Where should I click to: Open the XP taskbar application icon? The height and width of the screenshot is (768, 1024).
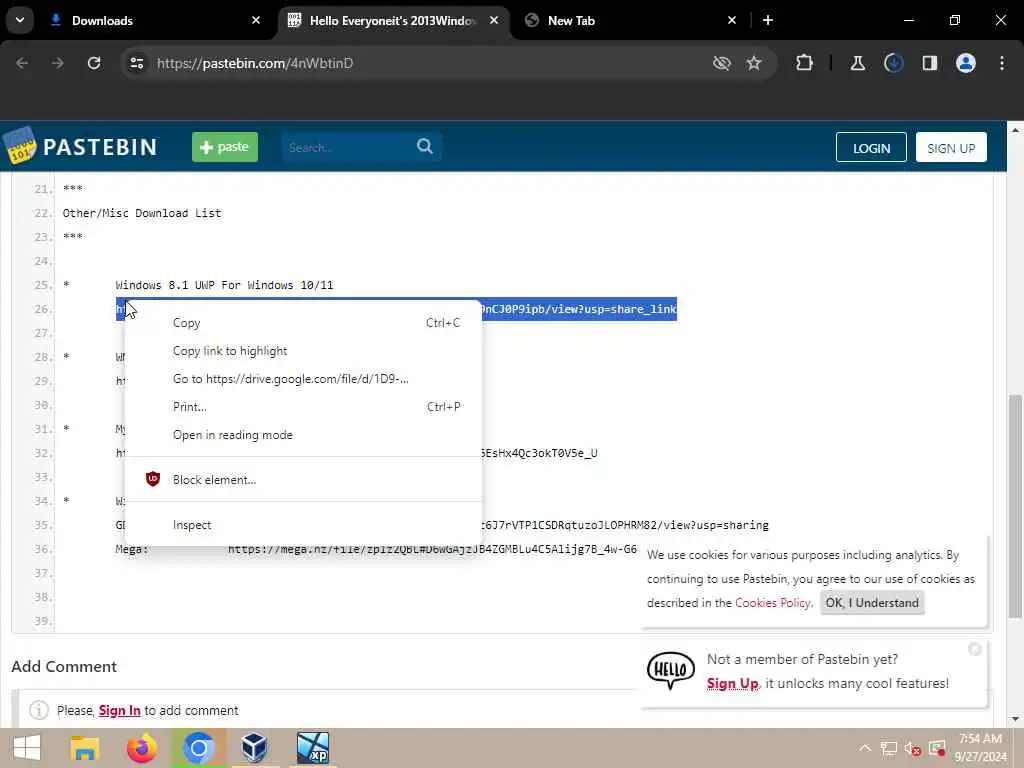pyautogui.click(x=313, y=748)
